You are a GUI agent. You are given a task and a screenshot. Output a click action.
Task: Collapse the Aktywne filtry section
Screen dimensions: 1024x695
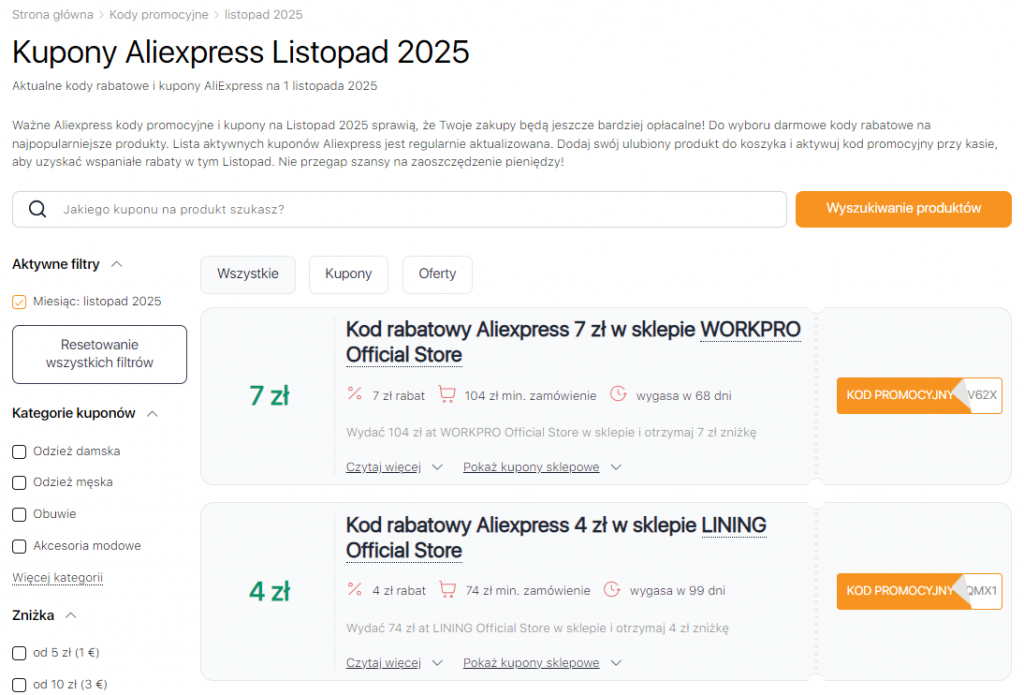[x=117, y=264]
